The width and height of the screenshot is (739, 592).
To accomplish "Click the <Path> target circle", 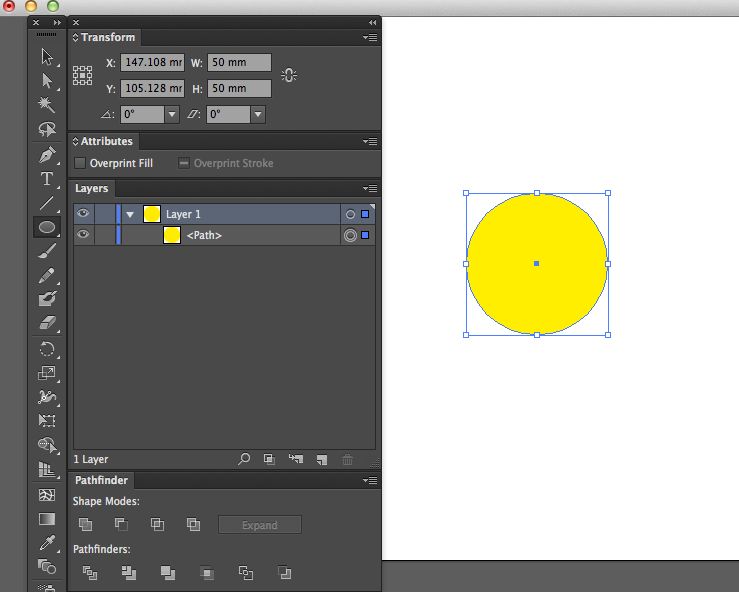I will [350, 235].
